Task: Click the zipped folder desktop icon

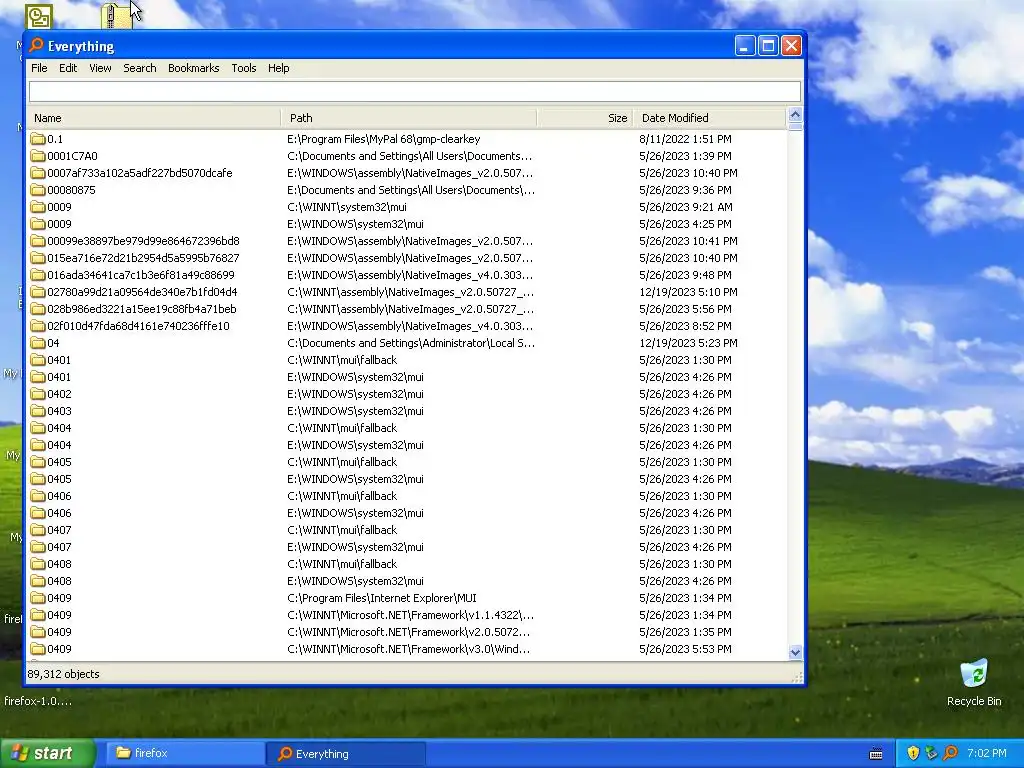Action: 116,16
